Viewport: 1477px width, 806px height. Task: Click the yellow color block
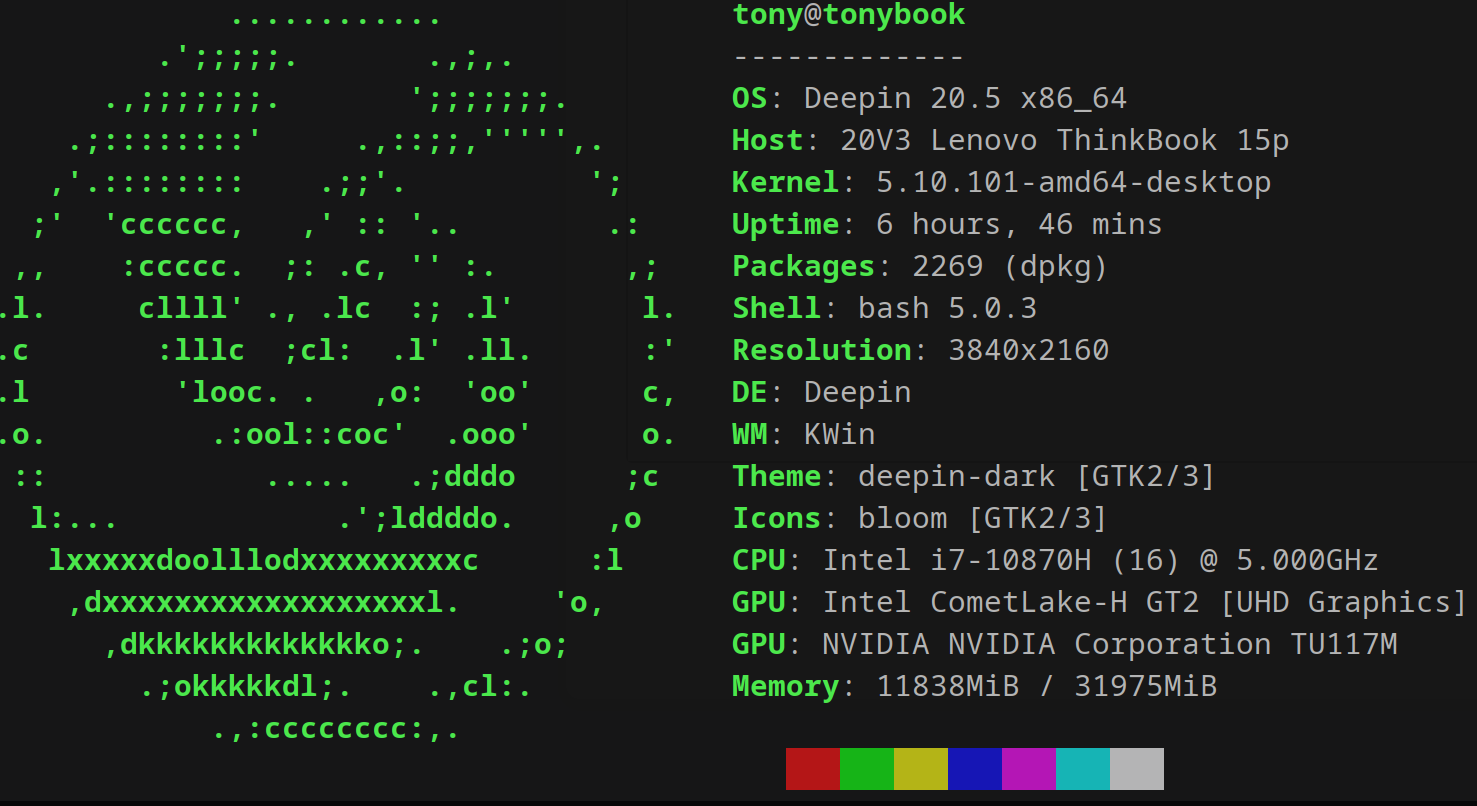point(920,769)
